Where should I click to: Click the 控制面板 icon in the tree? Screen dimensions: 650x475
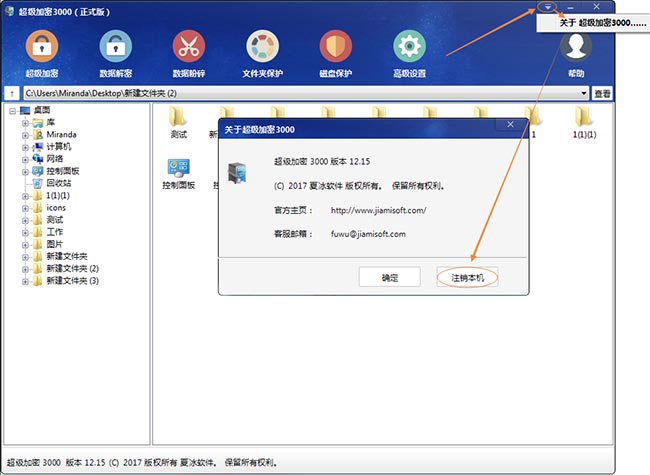click(38, 171)
